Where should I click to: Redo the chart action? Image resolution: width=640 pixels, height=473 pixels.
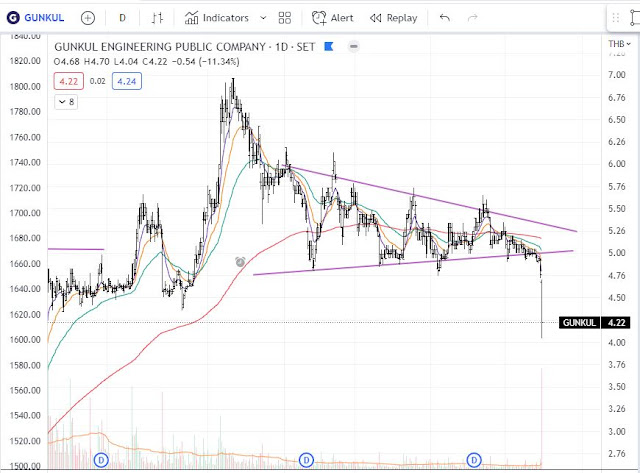click(x=473, y=18)
